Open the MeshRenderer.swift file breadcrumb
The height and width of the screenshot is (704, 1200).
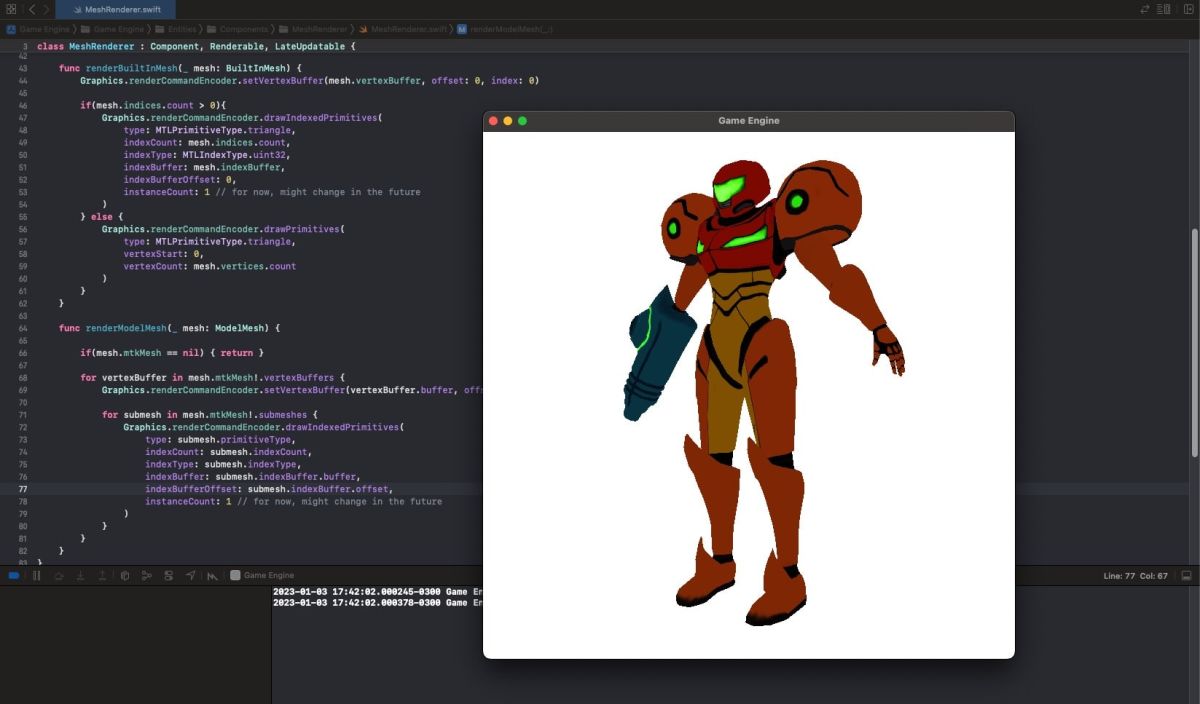pos(402,29)
